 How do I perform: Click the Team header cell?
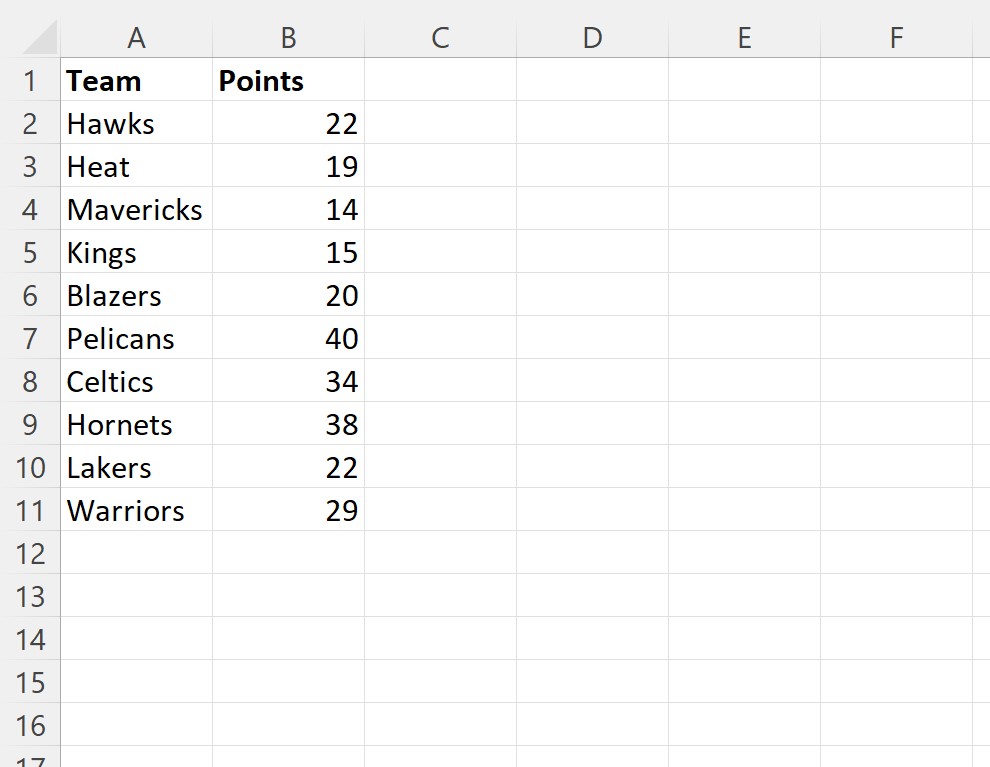(136, 80)
